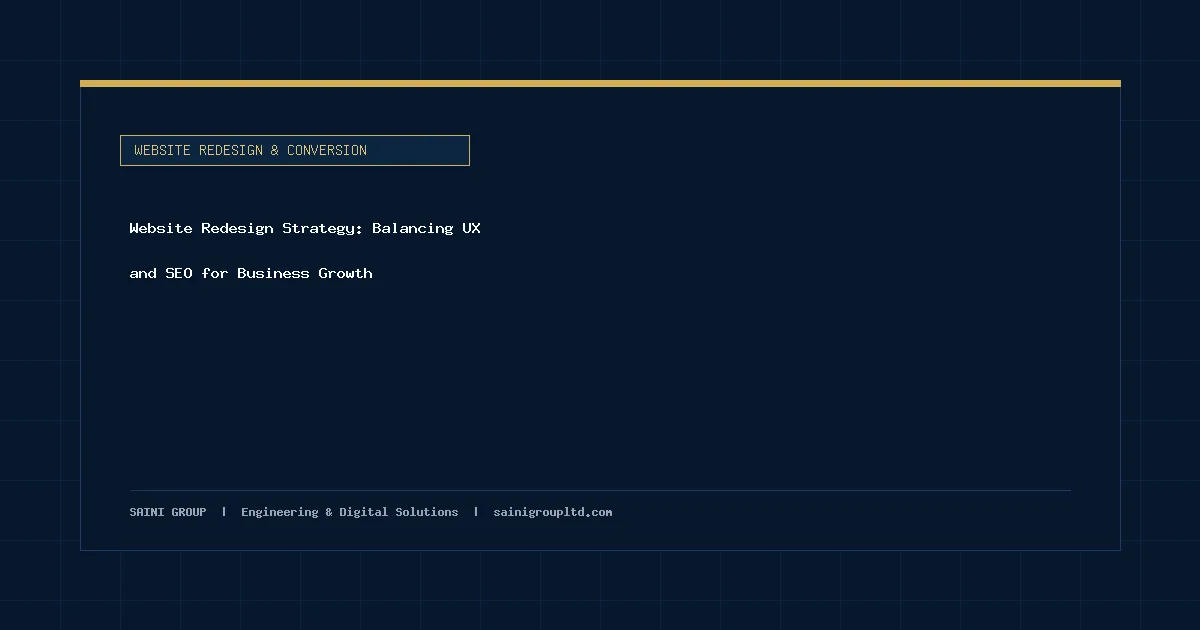This screenshot has height=630, width=1200.
Task: Click the word CONVERSION in the tag
Action: 327,150
